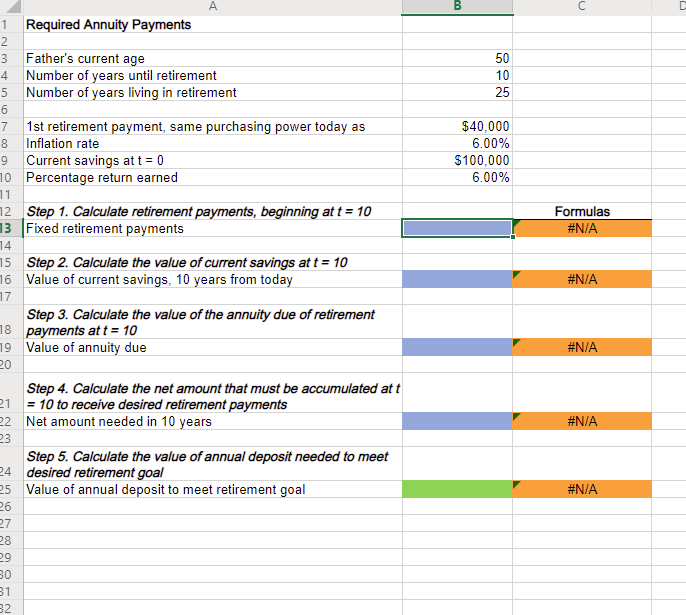Select the Step 2 heading cell

213,262
